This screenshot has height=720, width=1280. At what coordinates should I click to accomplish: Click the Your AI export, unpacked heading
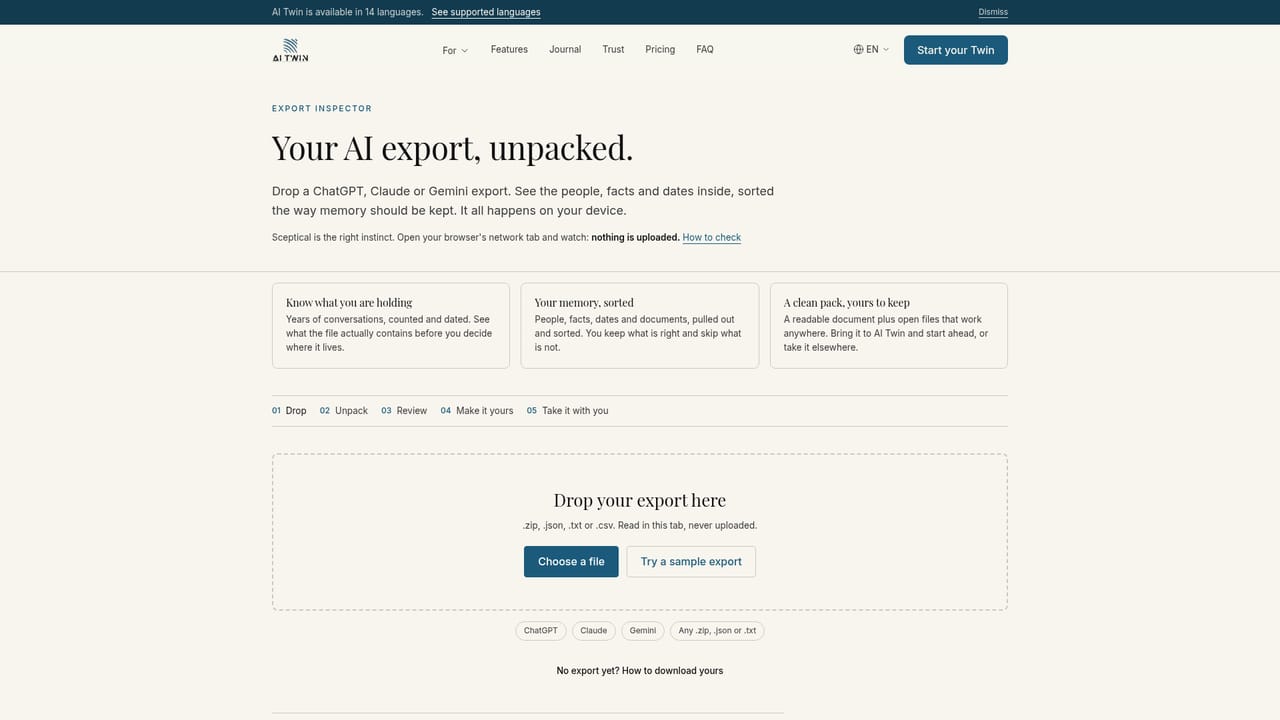click(x=453, y=148)
